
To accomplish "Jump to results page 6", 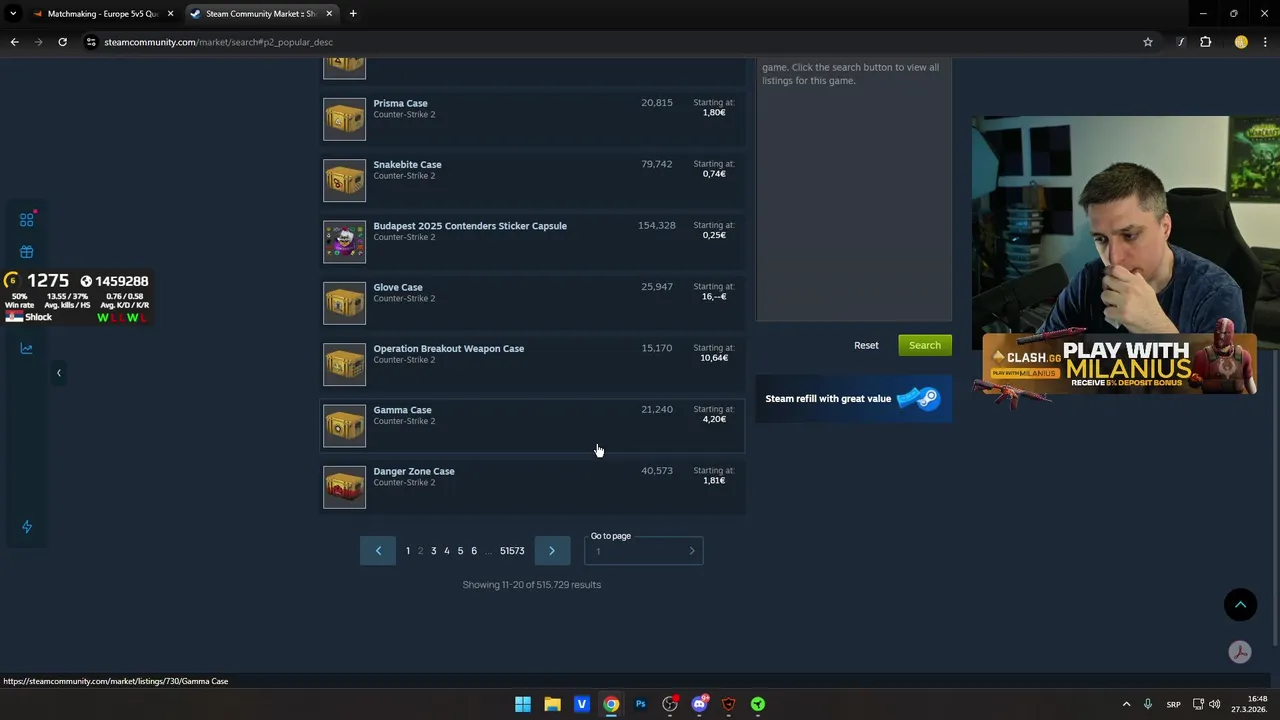I will [474, 551].
